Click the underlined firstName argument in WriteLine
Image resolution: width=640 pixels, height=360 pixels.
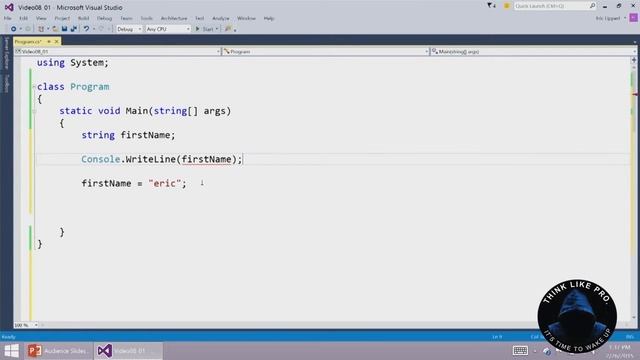click(207, 159)
